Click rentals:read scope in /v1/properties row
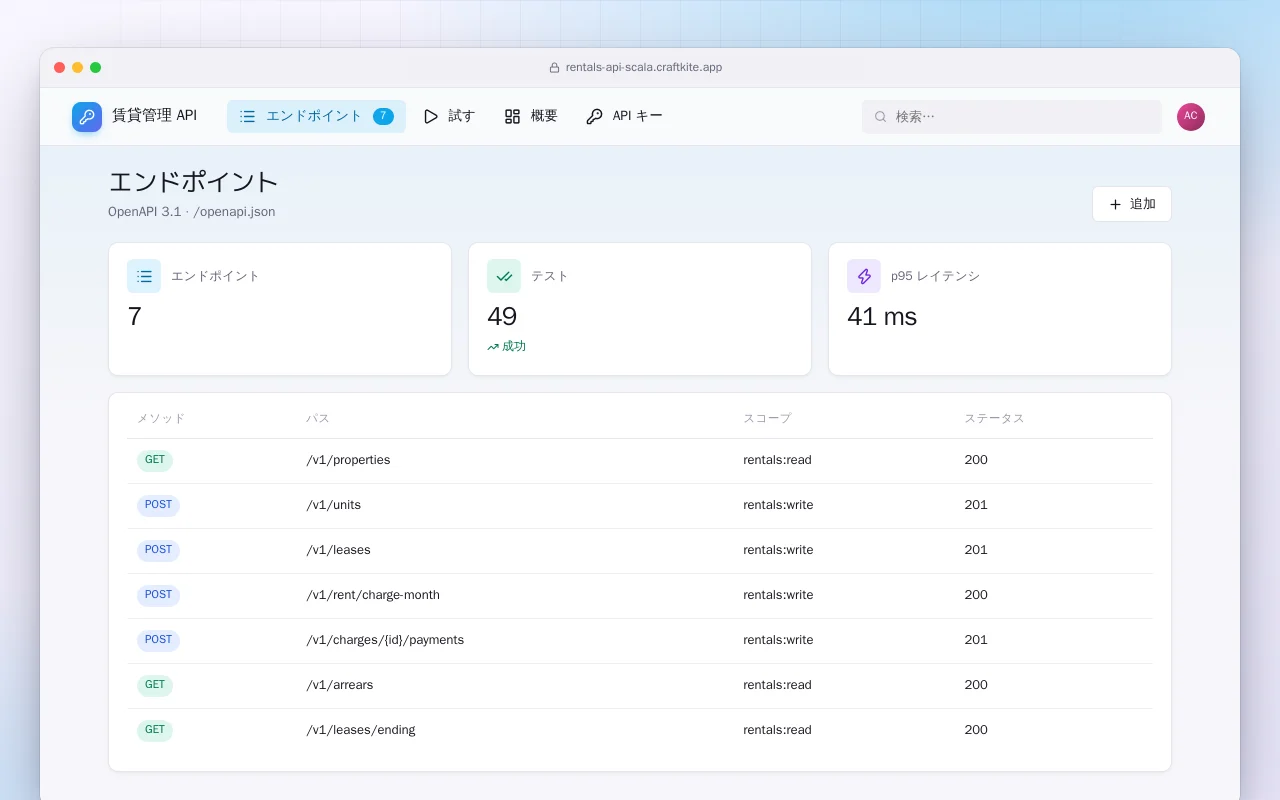The image size is (1280, 800). pos(777,460)
